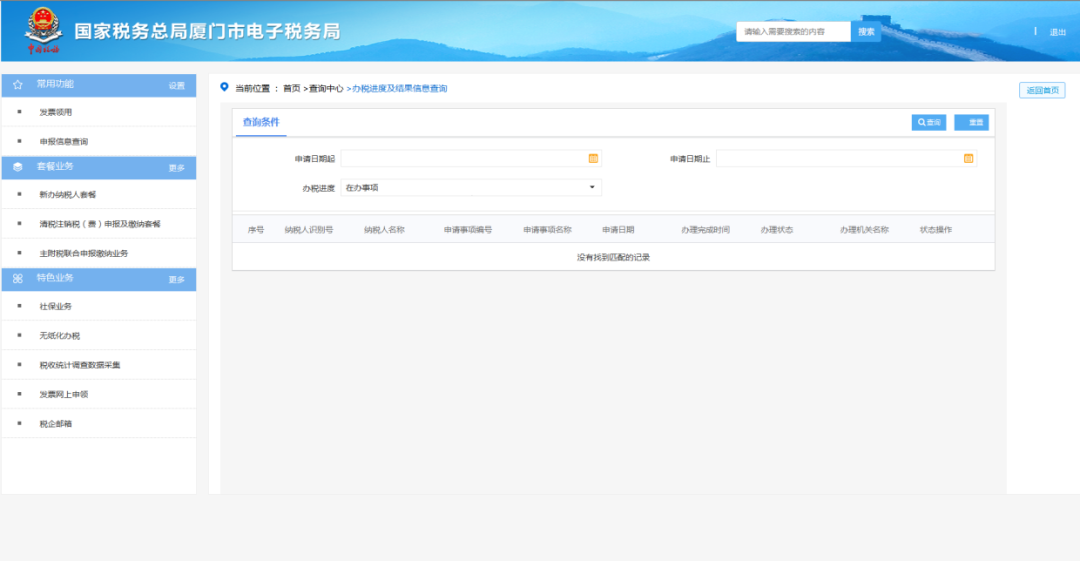Viewport: 1080px width, 561px height.
Task: Click the 国家税务总局厦门市电子税务局 title
Action: click(207, 31)
